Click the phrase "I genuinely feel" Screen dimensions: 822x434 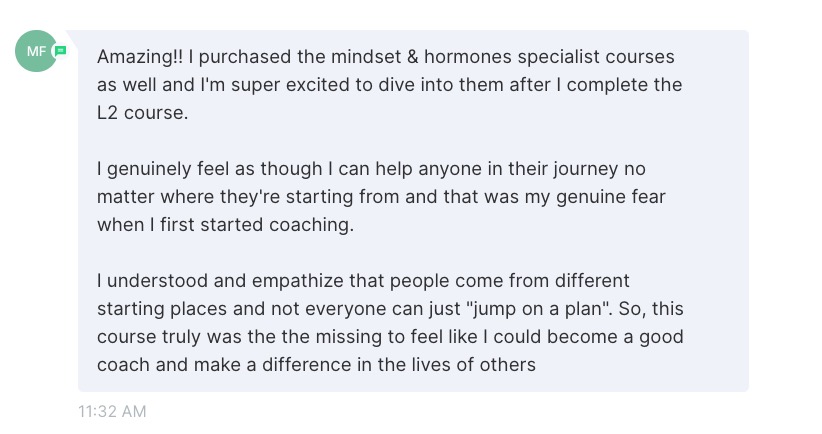pos(163,169)
